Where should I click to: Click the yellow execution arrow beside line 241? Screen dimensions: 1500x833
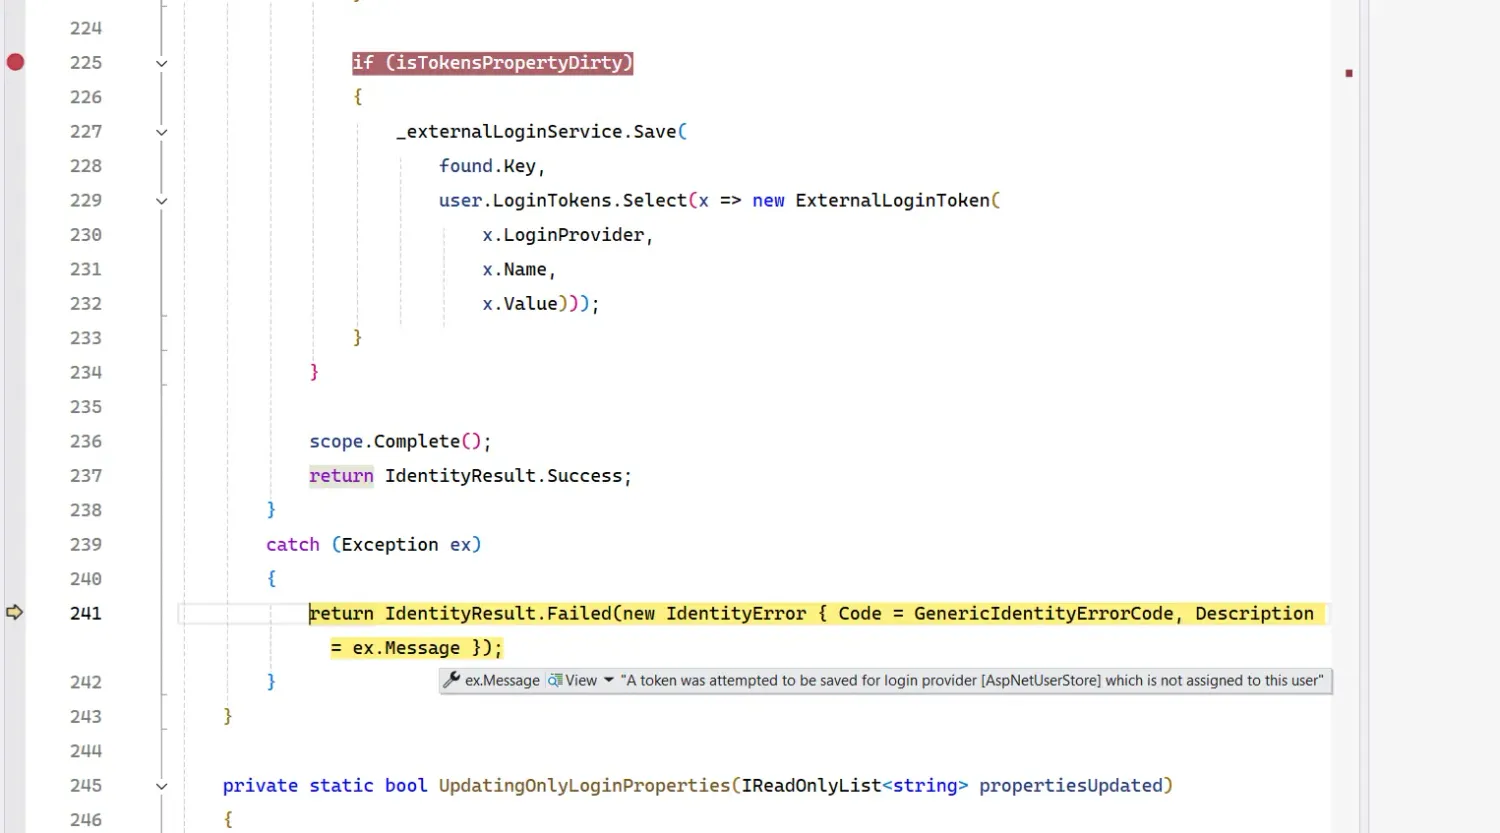[15, 613]
